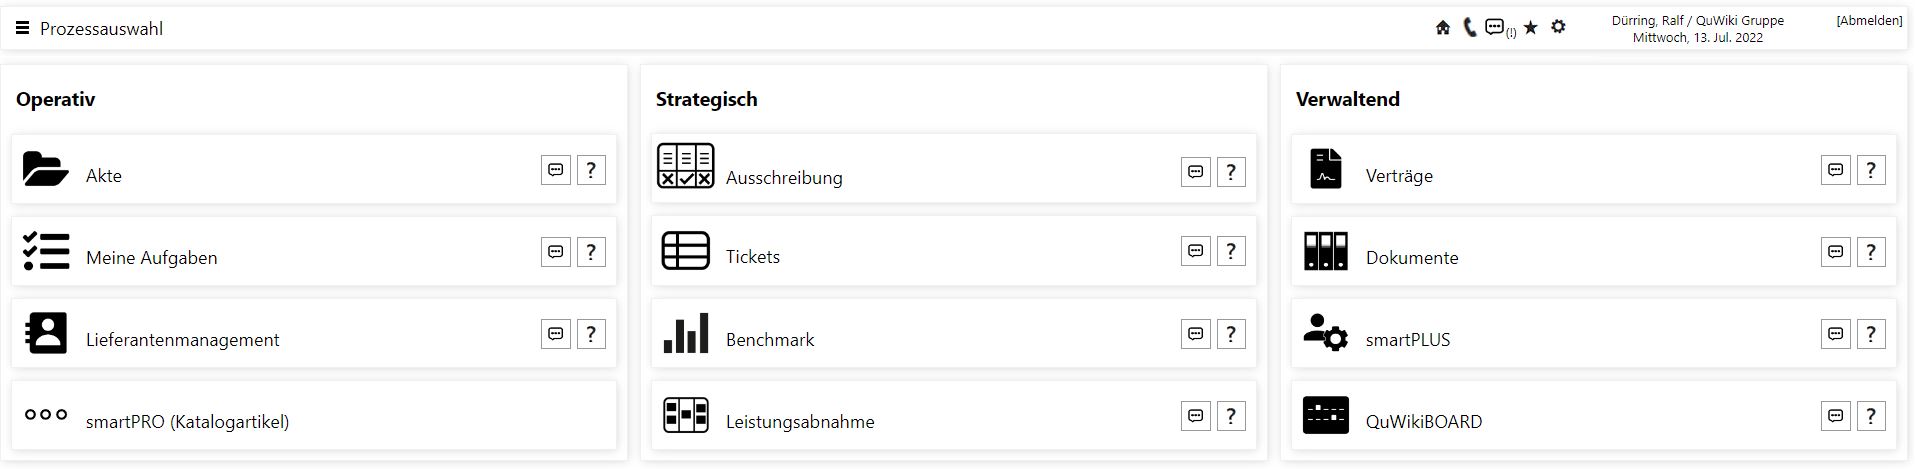Open the favorites star icon

point(1531,28)
